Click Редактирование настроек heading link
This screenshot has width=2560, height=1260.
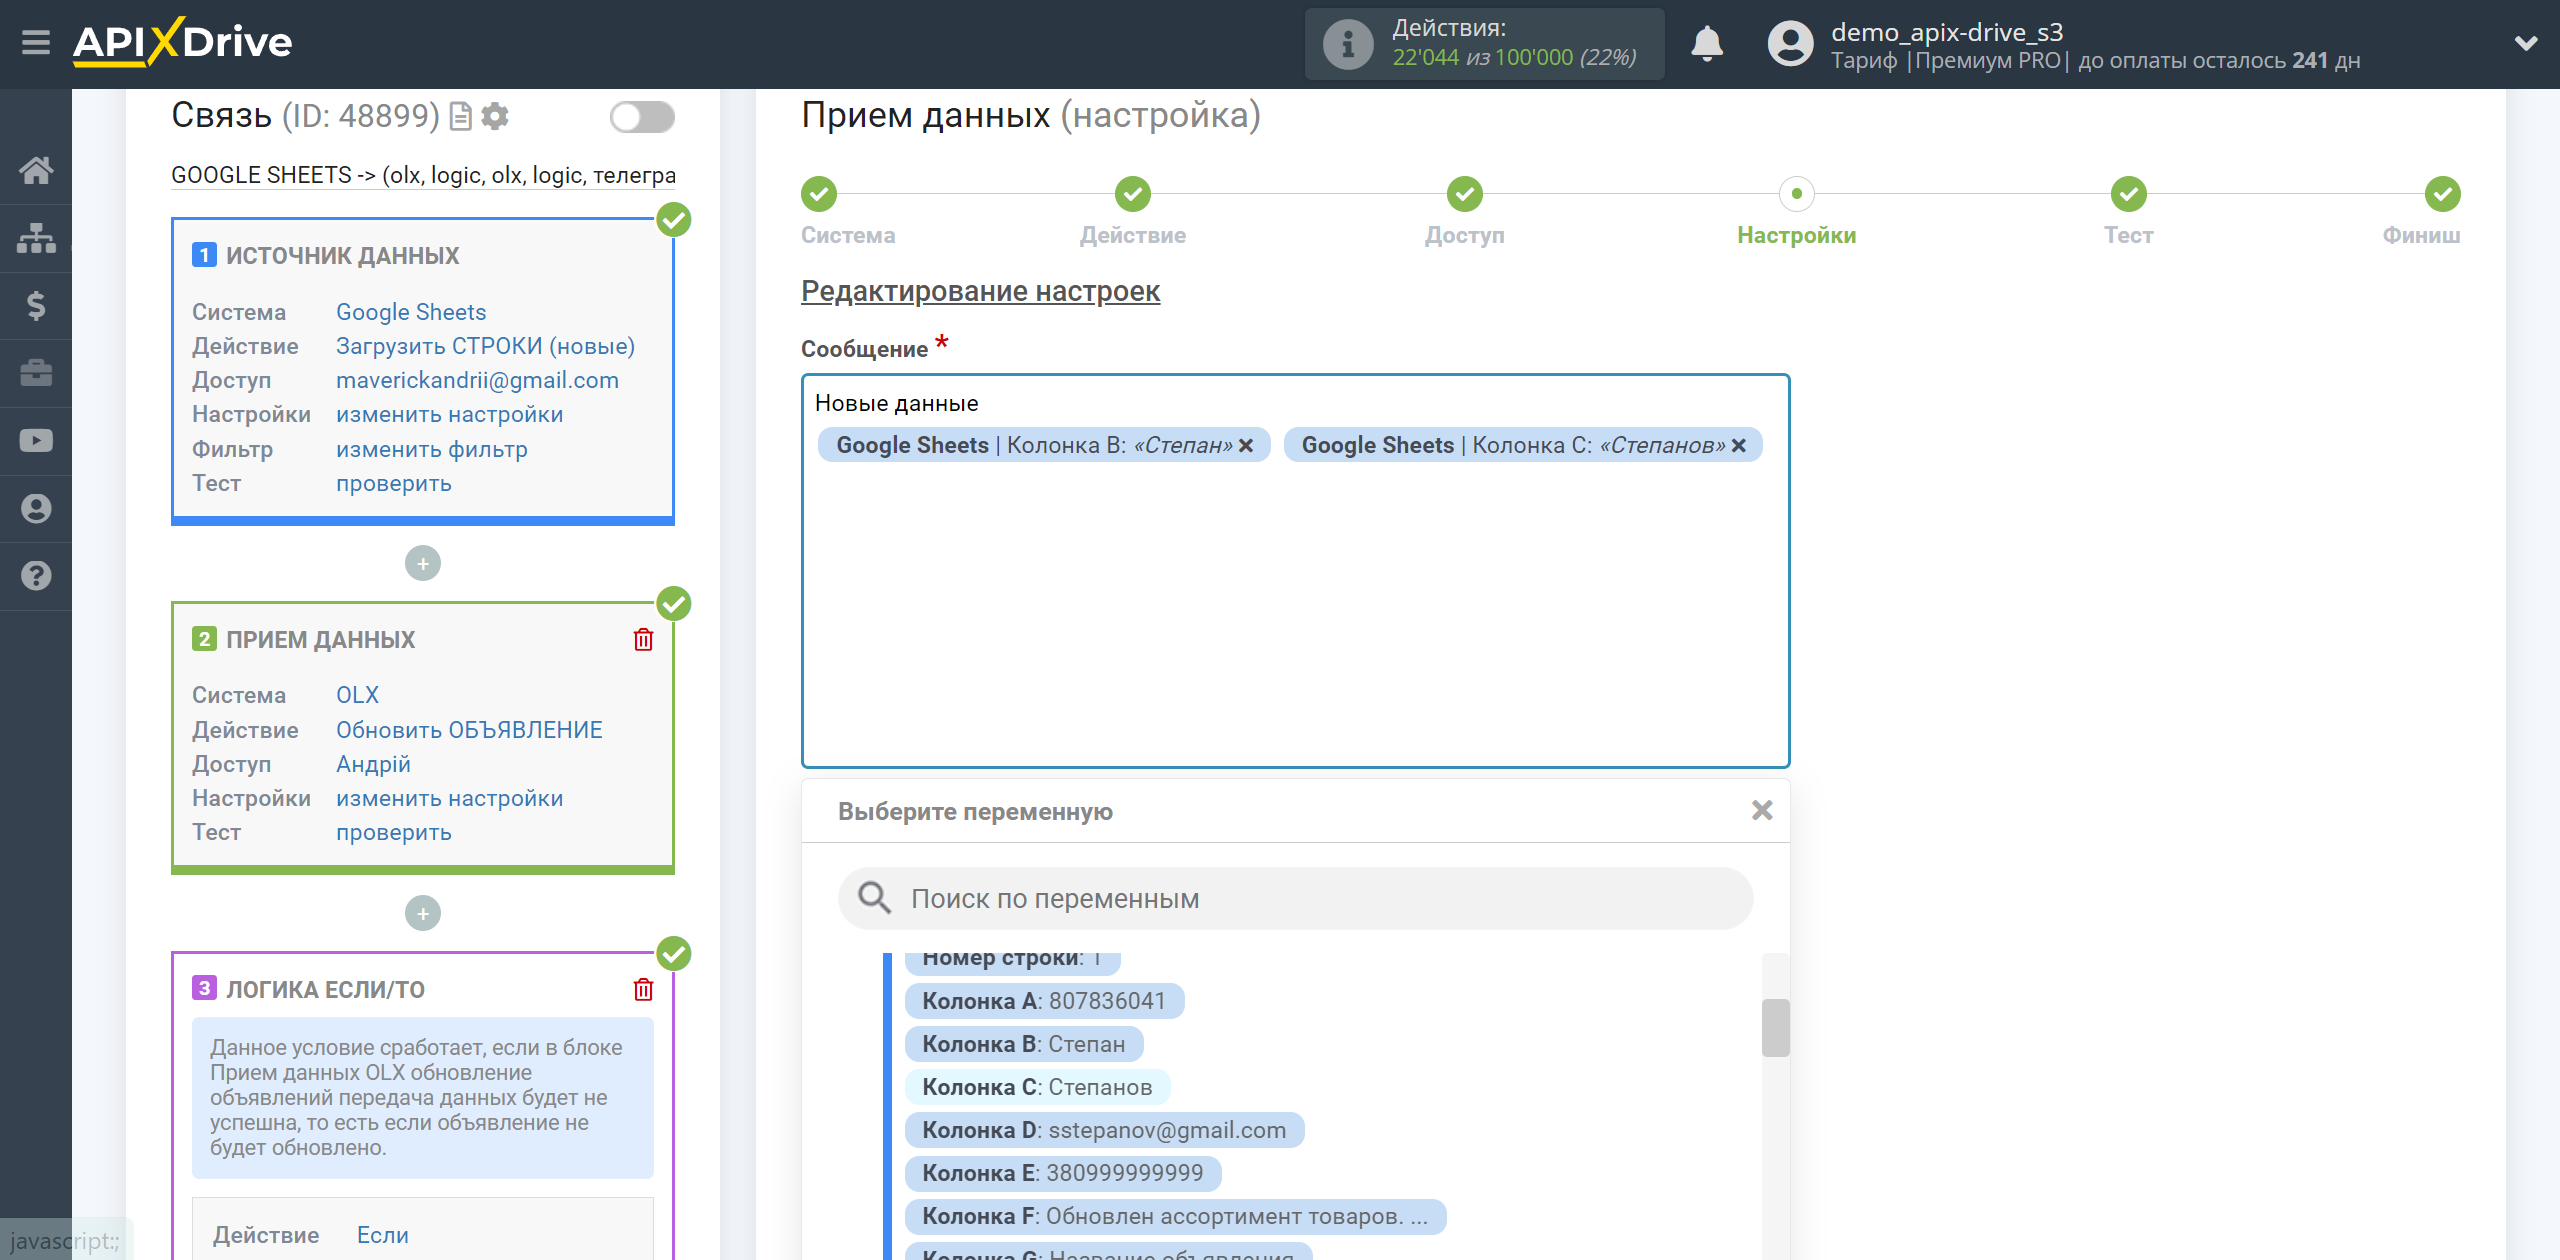coord(980,291)
